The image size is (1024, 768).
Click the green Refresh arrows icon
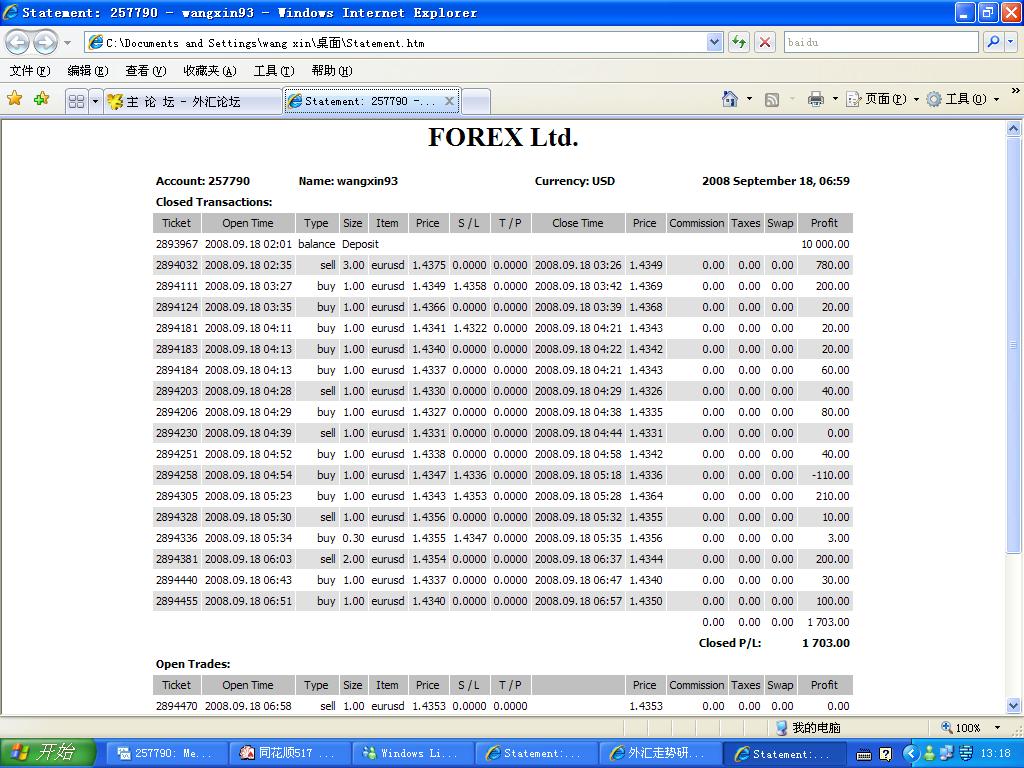click(x=739, y=43)
